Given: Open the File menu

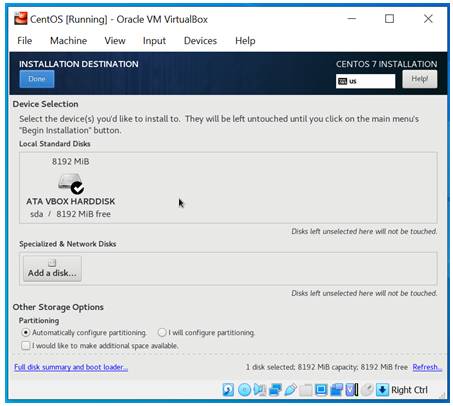Looking at the screenshot, I should 25,41.
